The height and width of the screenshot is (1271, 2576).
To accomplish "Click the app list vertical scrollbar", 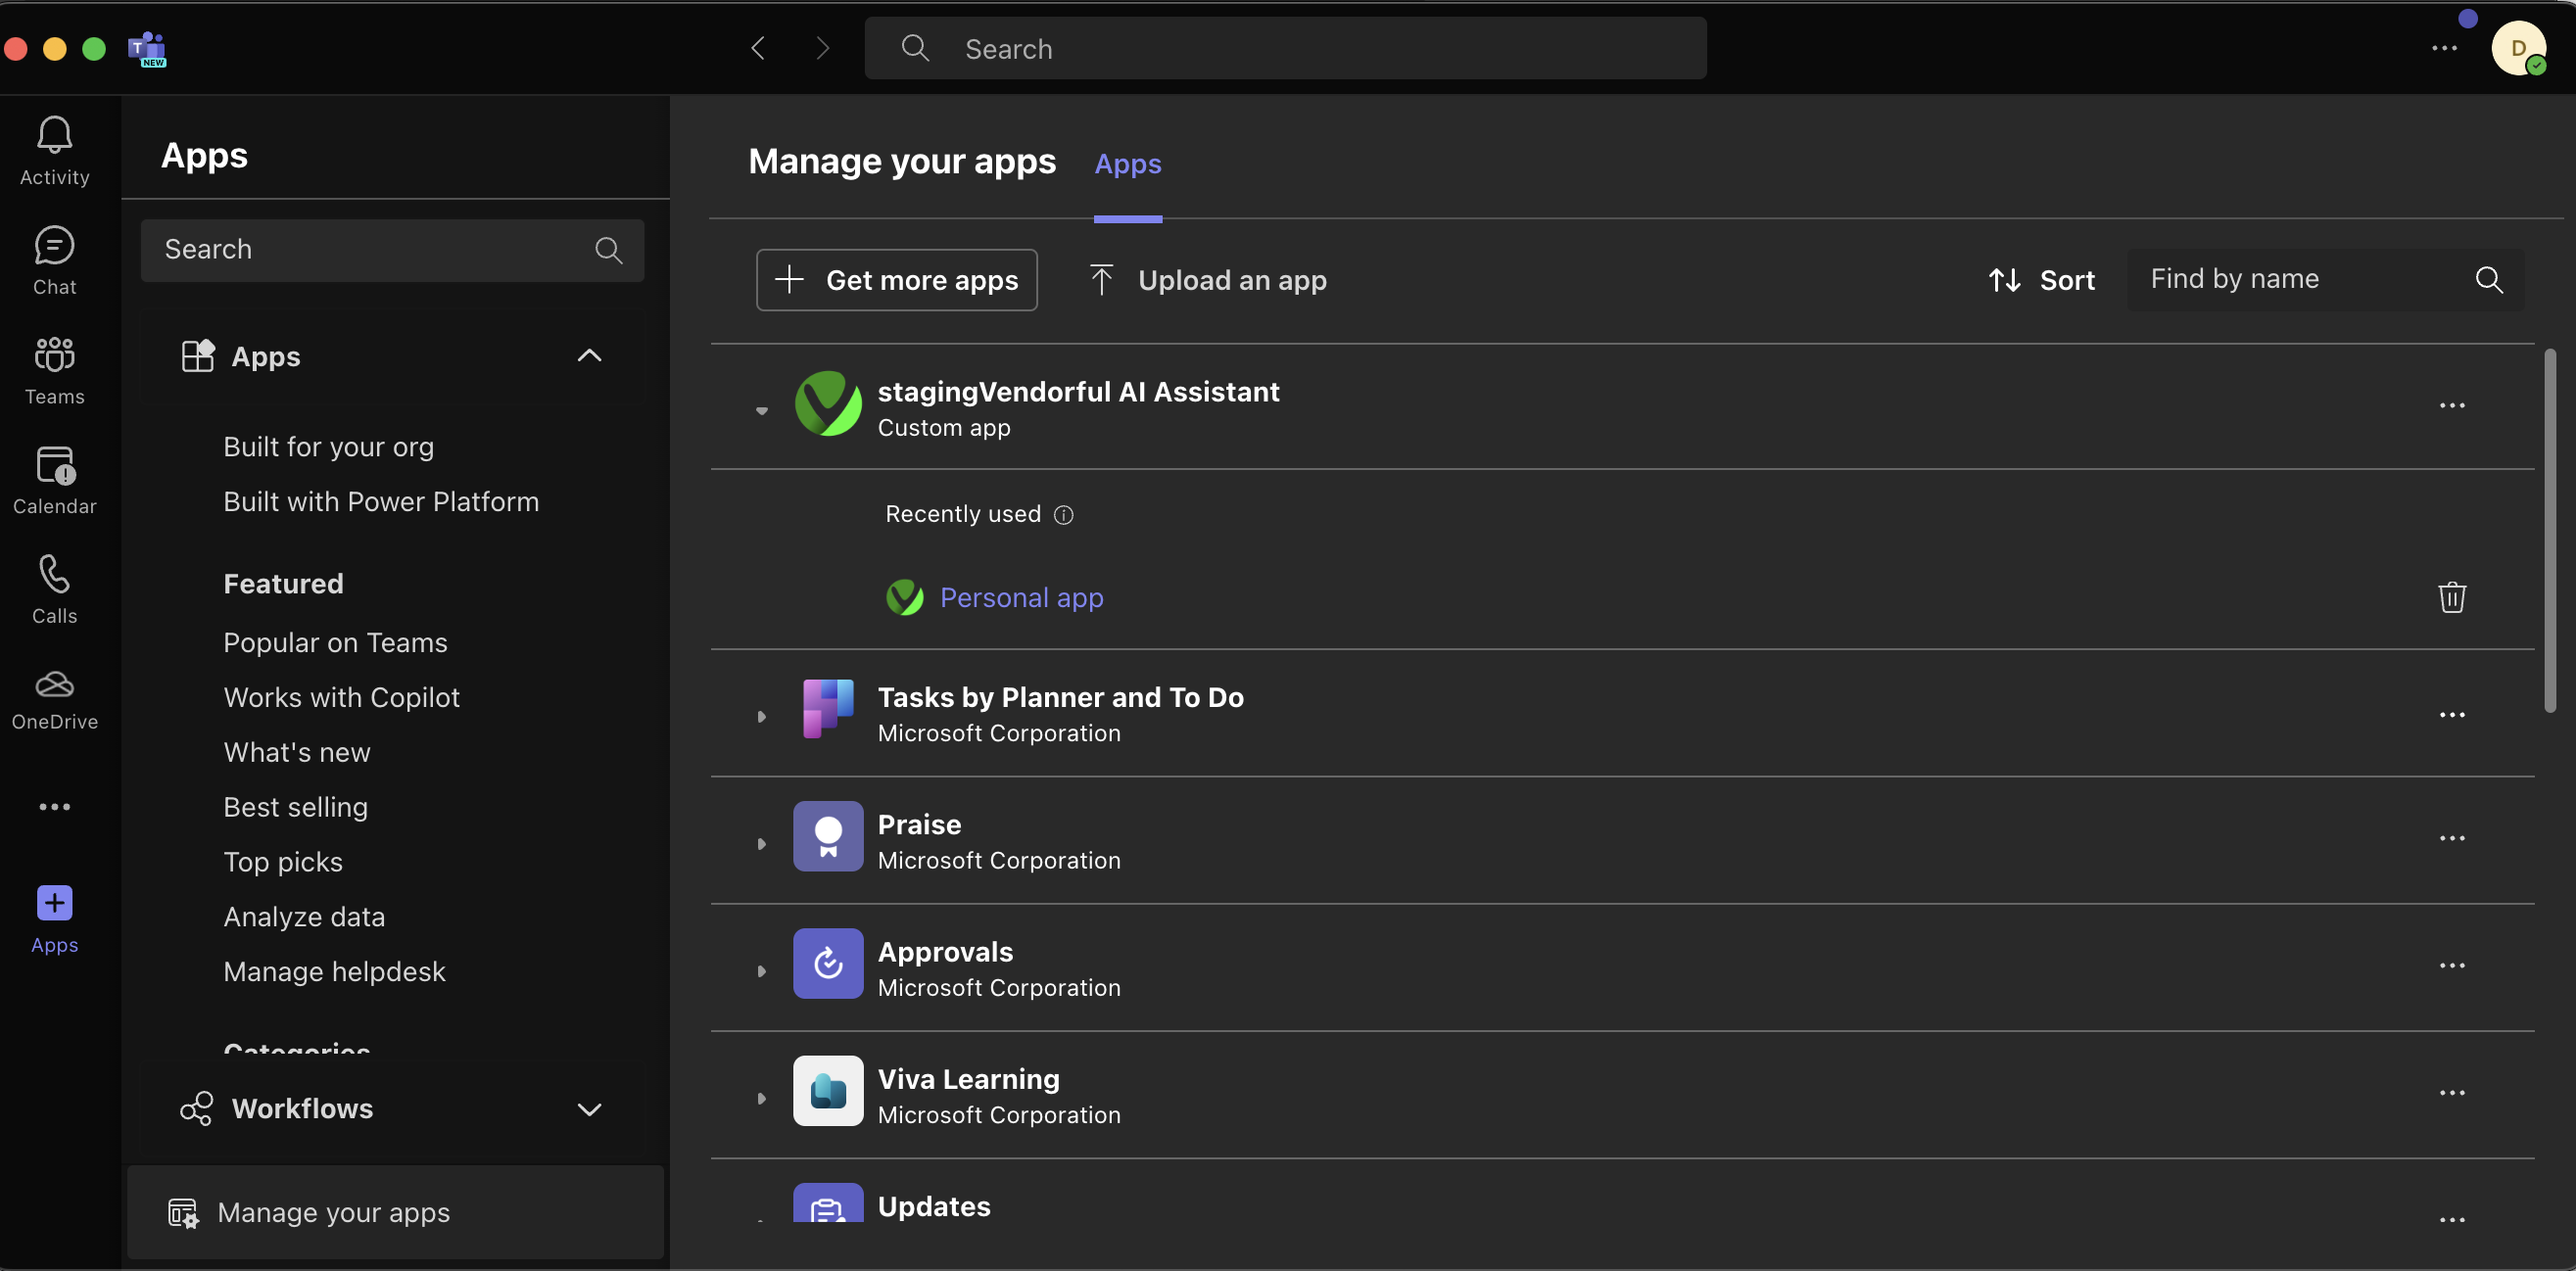I will click(x=2549, y=530).
